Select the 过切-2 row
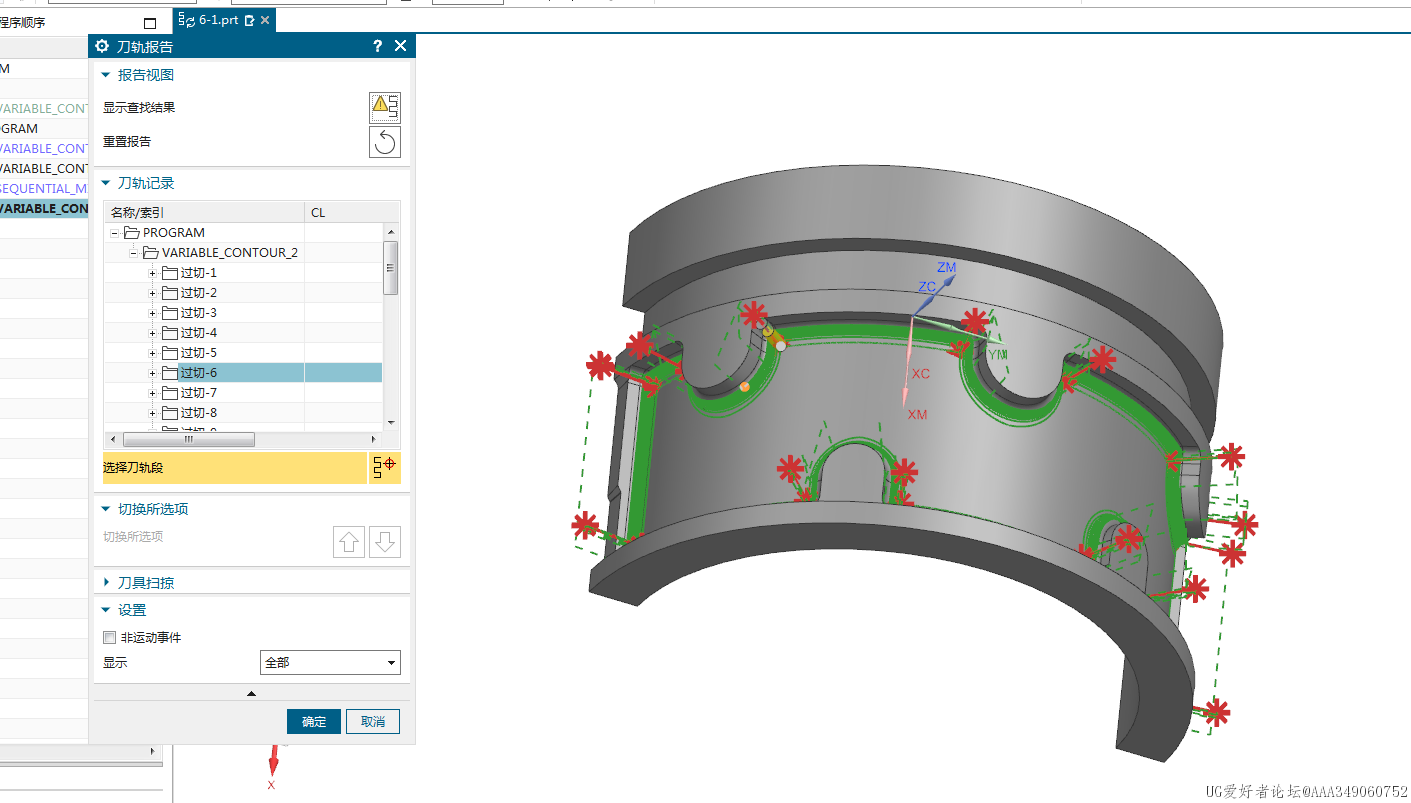This screenshot has height=803, width=1411. click(243, 293)
